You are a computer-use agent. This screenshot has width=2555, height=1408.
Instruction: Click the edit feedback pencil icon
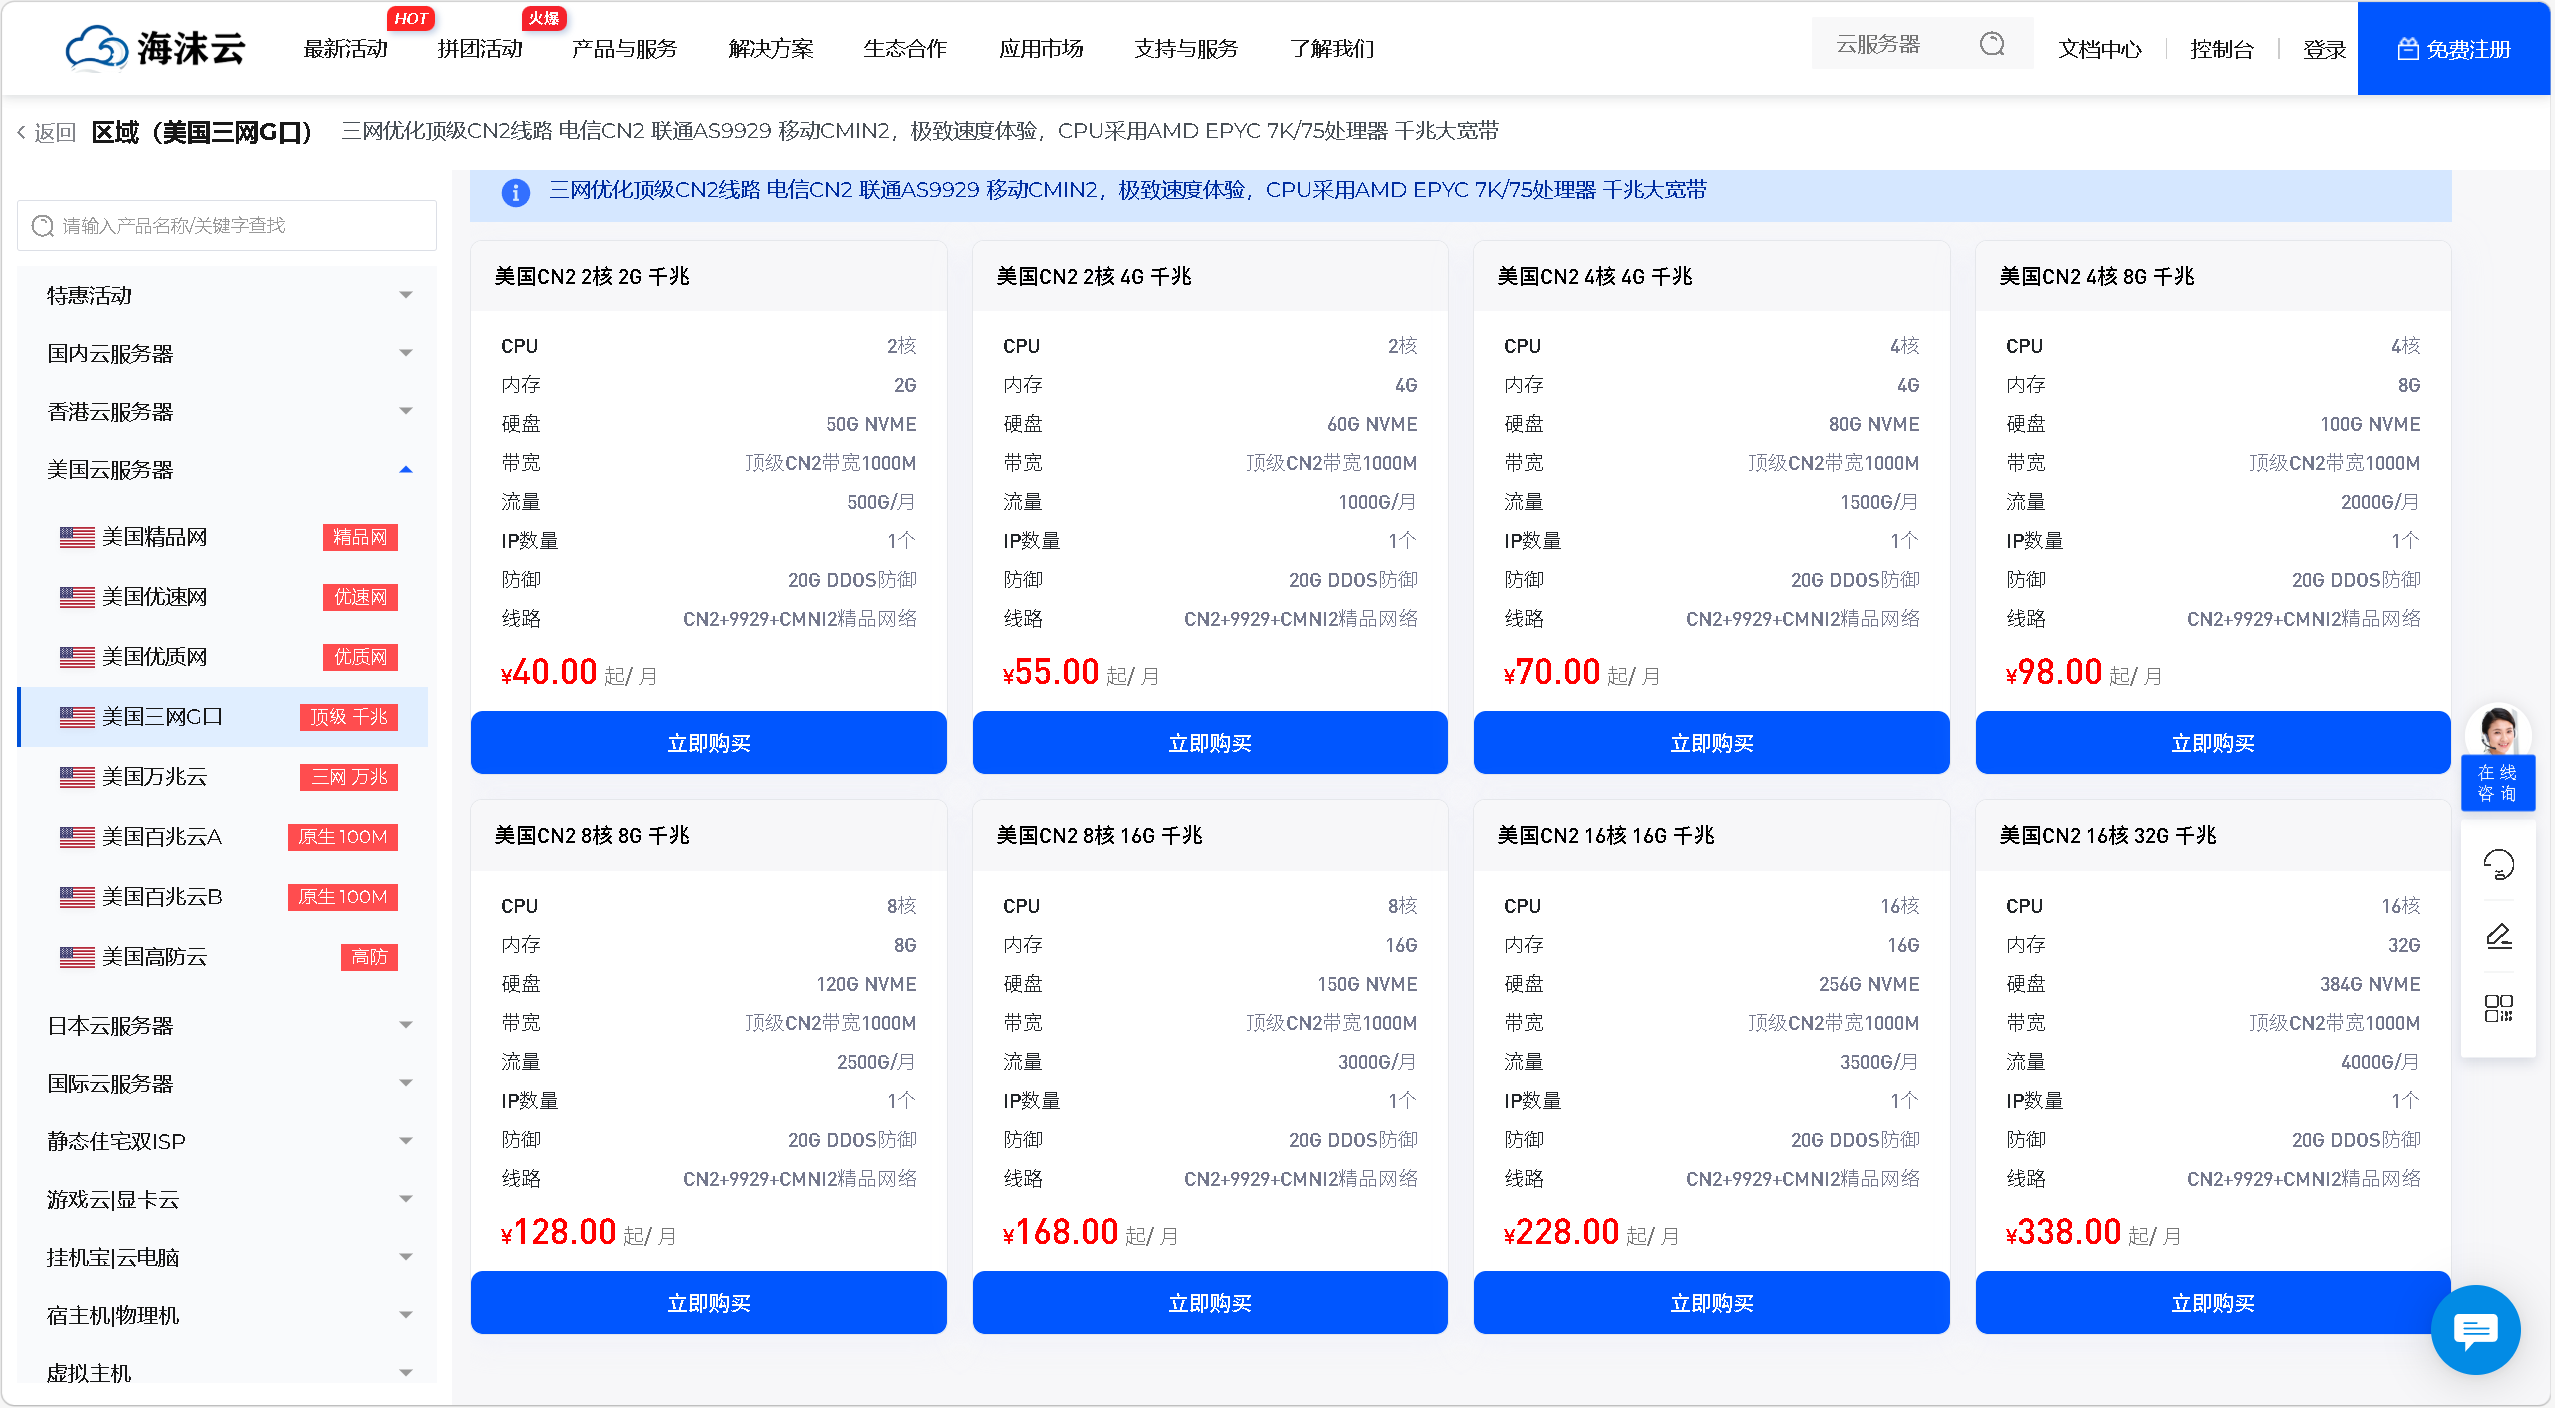coord(2498,936)
